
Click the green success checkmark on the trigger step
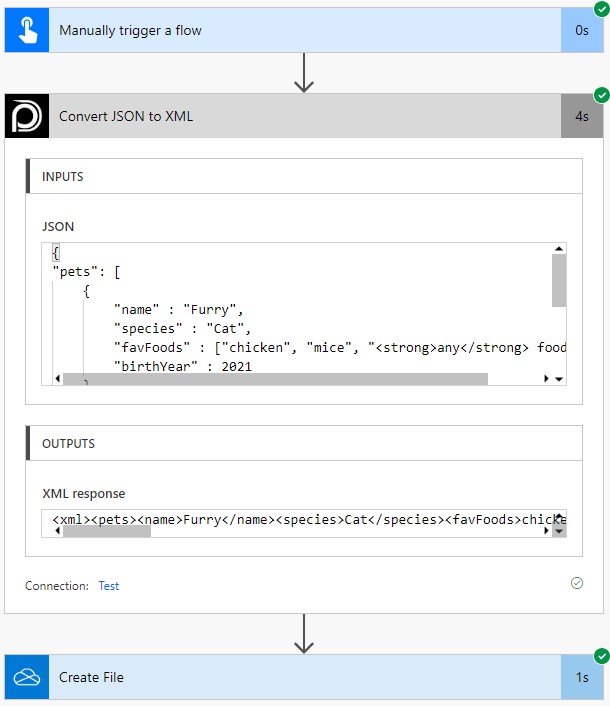click(601, 9)
